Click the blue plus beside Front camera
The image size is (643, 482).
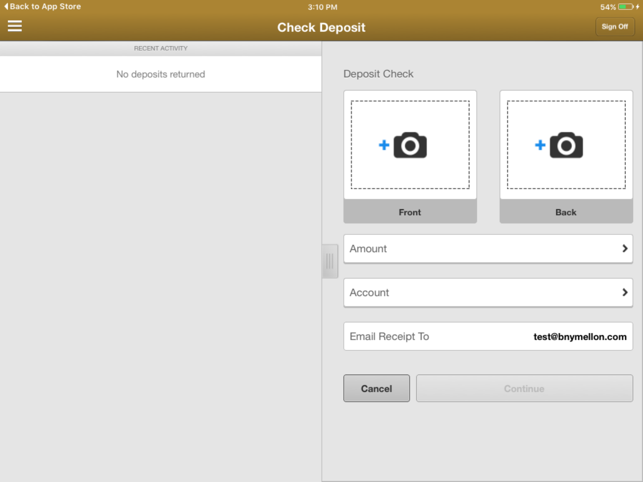tap(384, 145)
